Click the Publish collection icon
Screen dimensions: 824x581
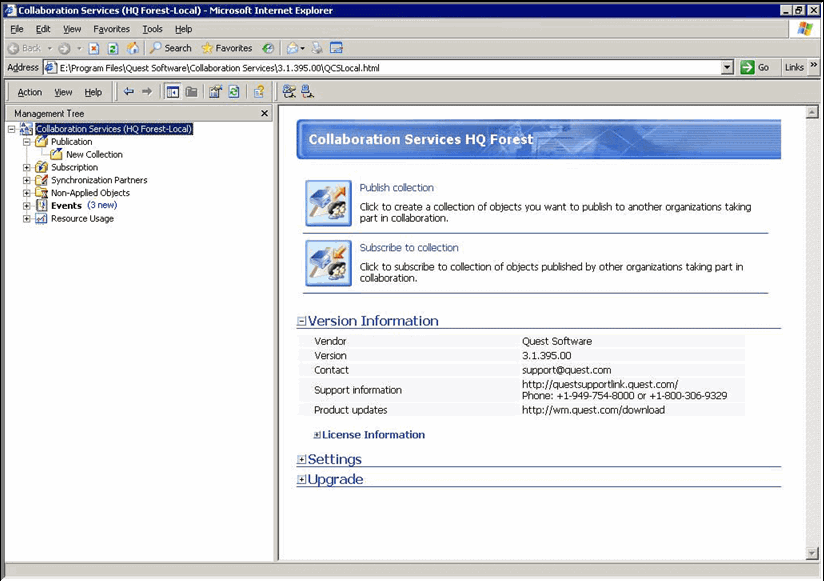[328, 203]
